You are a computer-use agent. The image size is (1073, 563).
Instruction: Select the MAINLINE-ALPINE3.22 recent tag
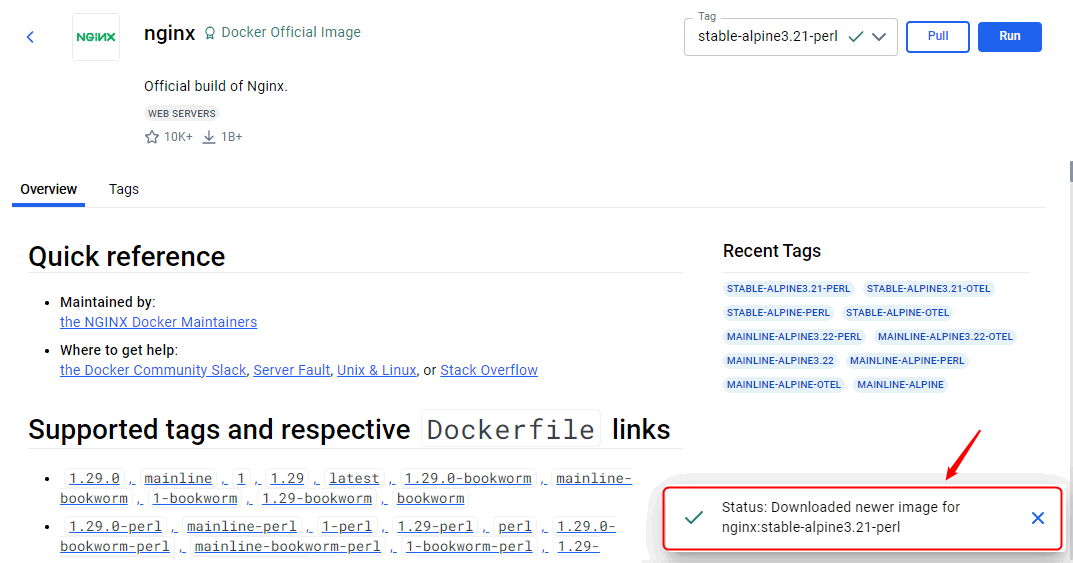tap(780, 361)
